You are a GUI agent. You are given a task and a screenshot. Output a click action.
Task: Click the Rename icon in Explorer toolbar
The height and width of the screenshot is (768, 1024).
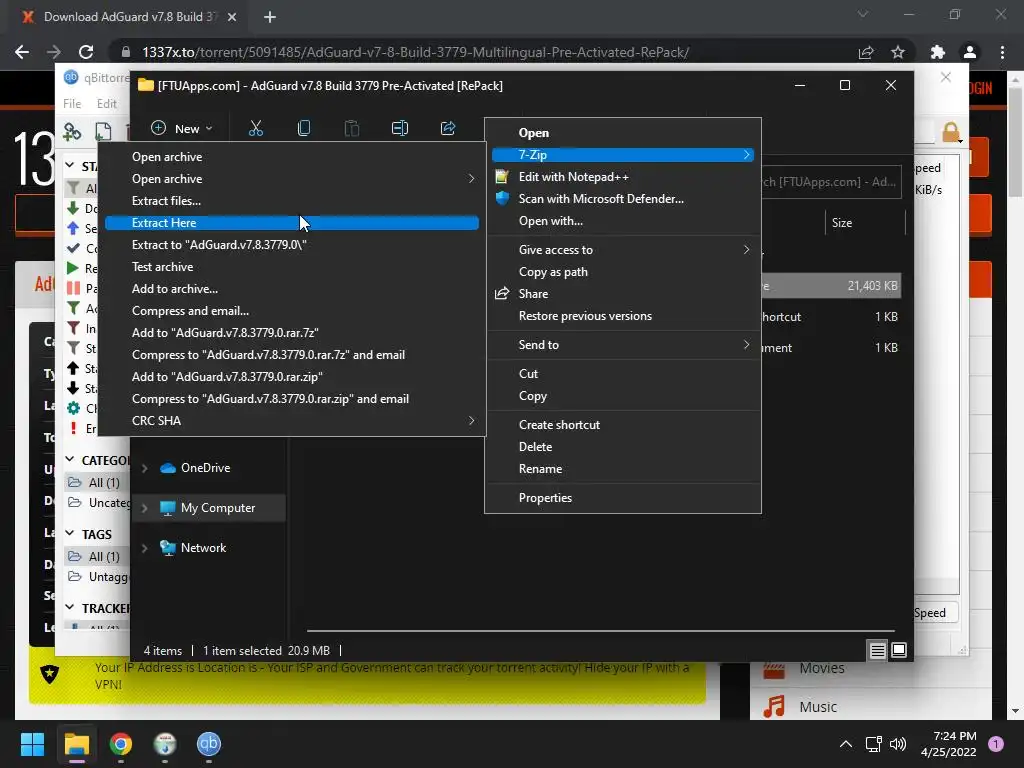(400, 128)
